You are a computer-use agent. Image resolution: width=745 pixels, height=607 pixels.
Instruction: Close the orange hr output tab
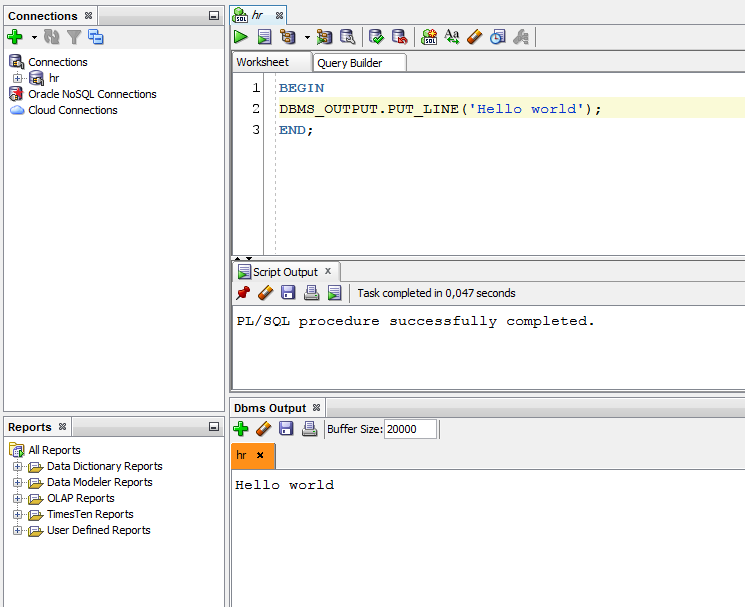point(260,455)
